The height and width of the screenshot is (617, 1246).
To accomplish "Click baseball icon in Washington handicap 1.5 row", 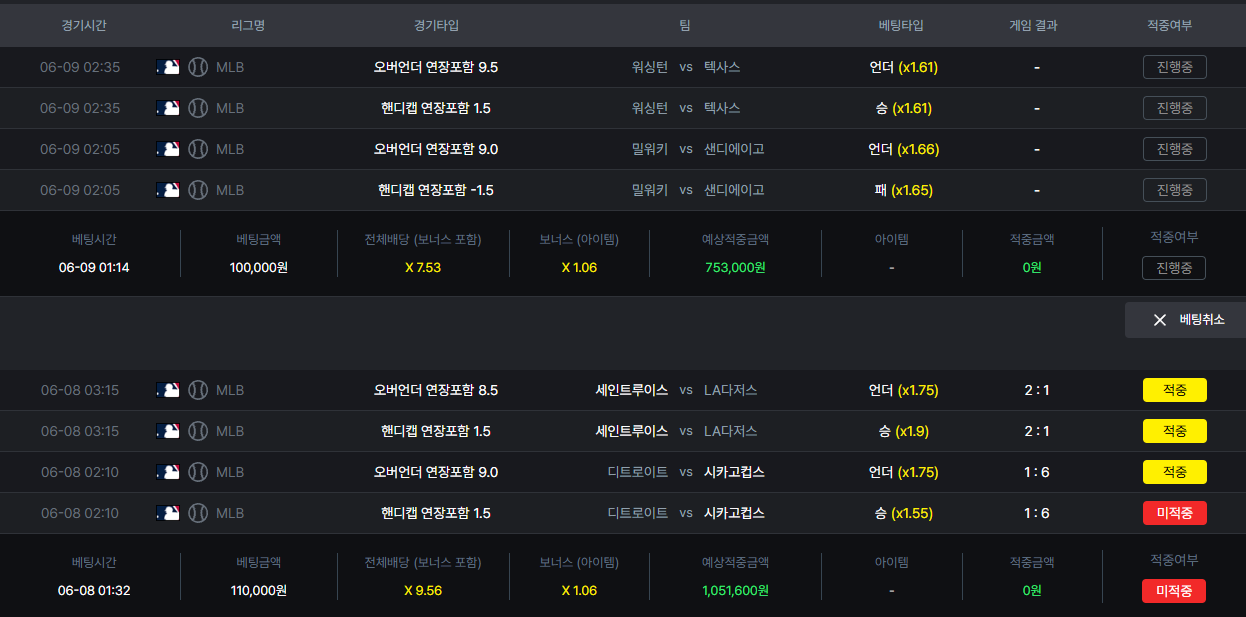I will [198, 108].
